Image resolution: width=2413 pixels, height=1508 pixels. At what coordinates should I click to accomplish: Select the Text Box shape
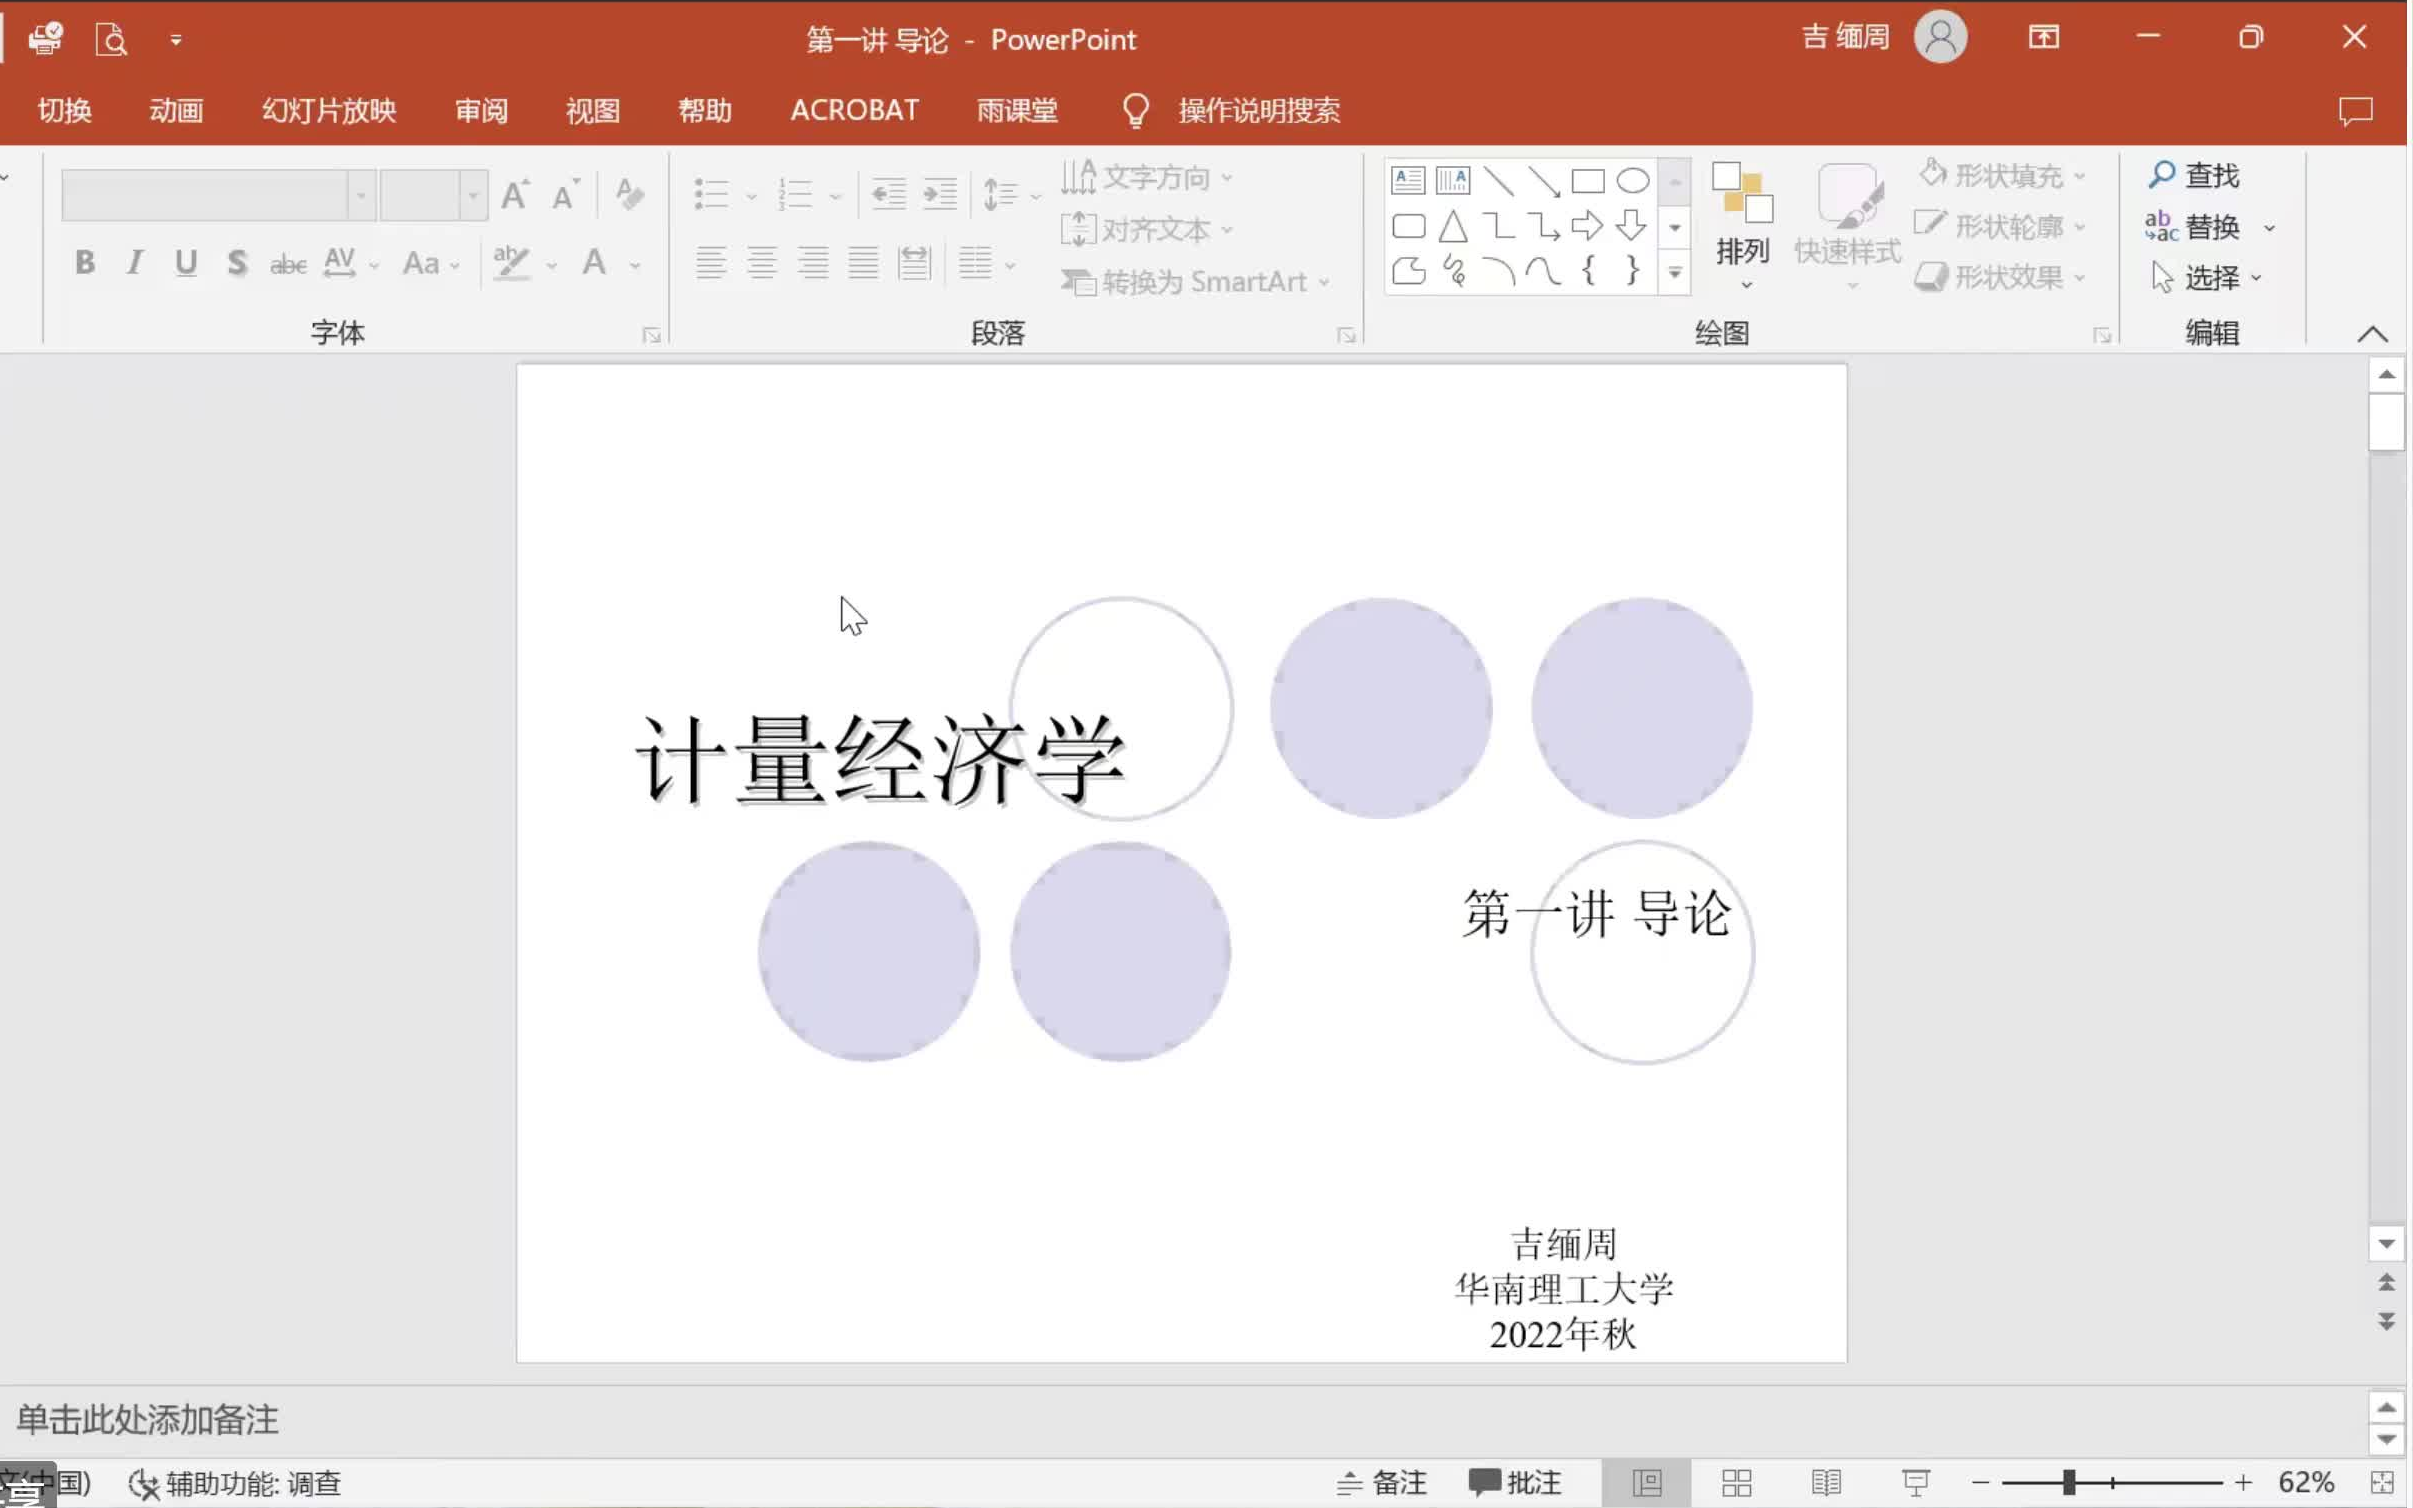coord(1408,181)
